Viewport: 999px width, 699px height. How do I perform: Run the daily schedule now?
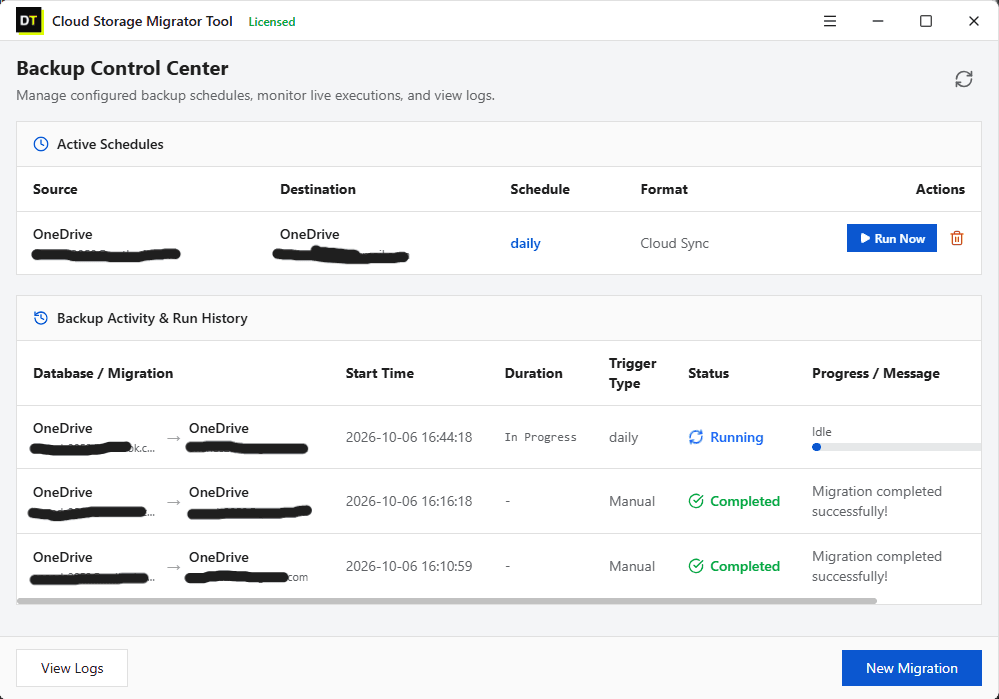click(891, 238)
